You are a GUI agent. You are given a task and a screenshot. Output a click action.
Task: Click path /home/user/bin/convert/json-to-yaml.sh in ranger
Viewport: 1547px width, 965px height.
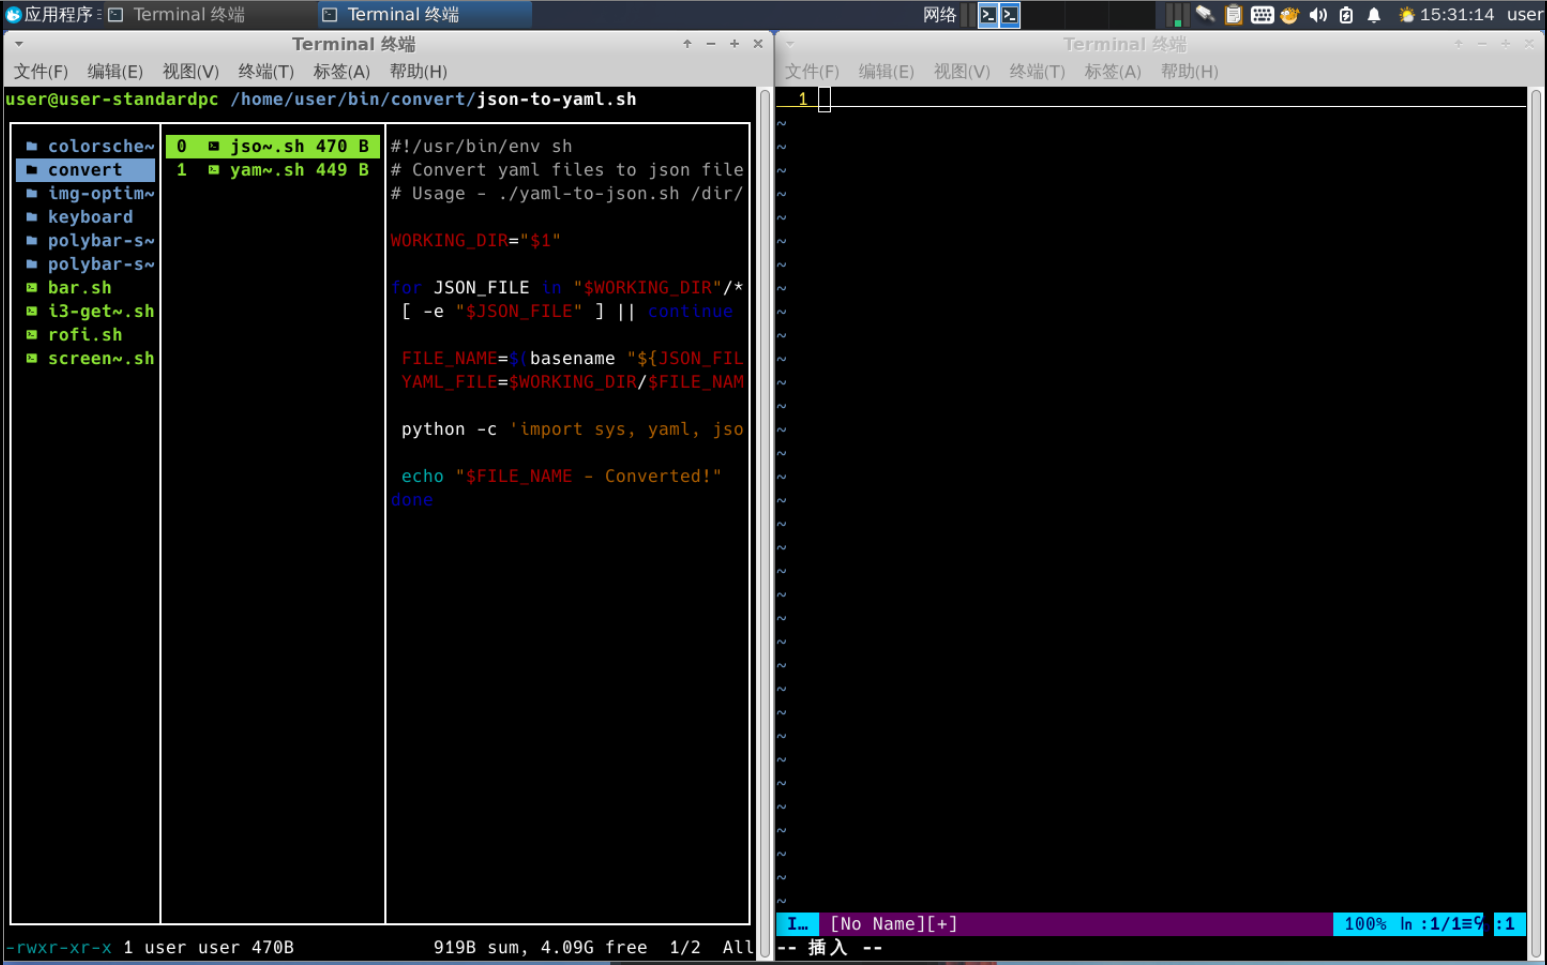pos(433,99)
